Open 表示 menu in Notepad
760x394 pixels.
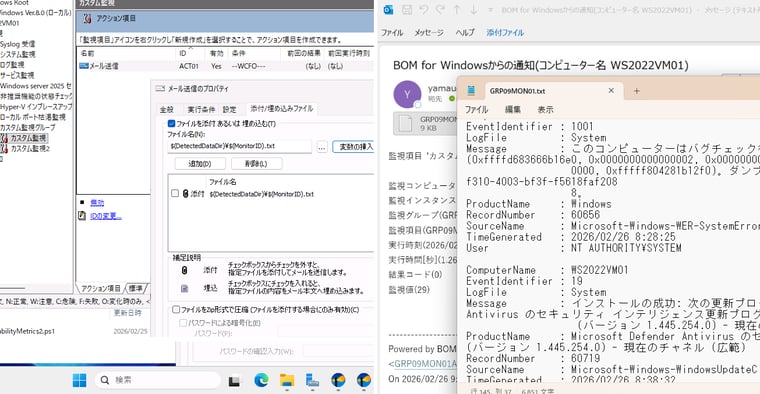545,110
